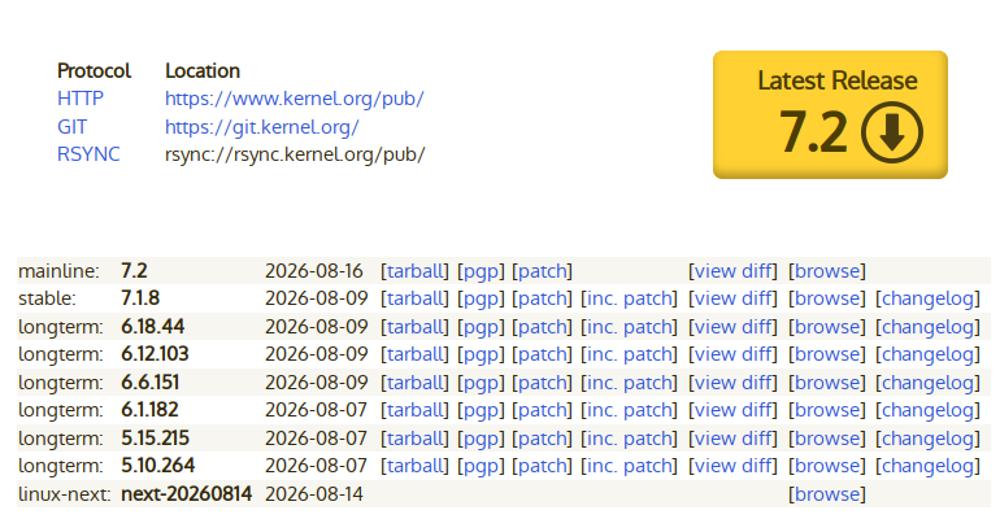The image size is (1000, 519).
Task: Open patch for mainline 7.2
Action: (x=542, y=271)
